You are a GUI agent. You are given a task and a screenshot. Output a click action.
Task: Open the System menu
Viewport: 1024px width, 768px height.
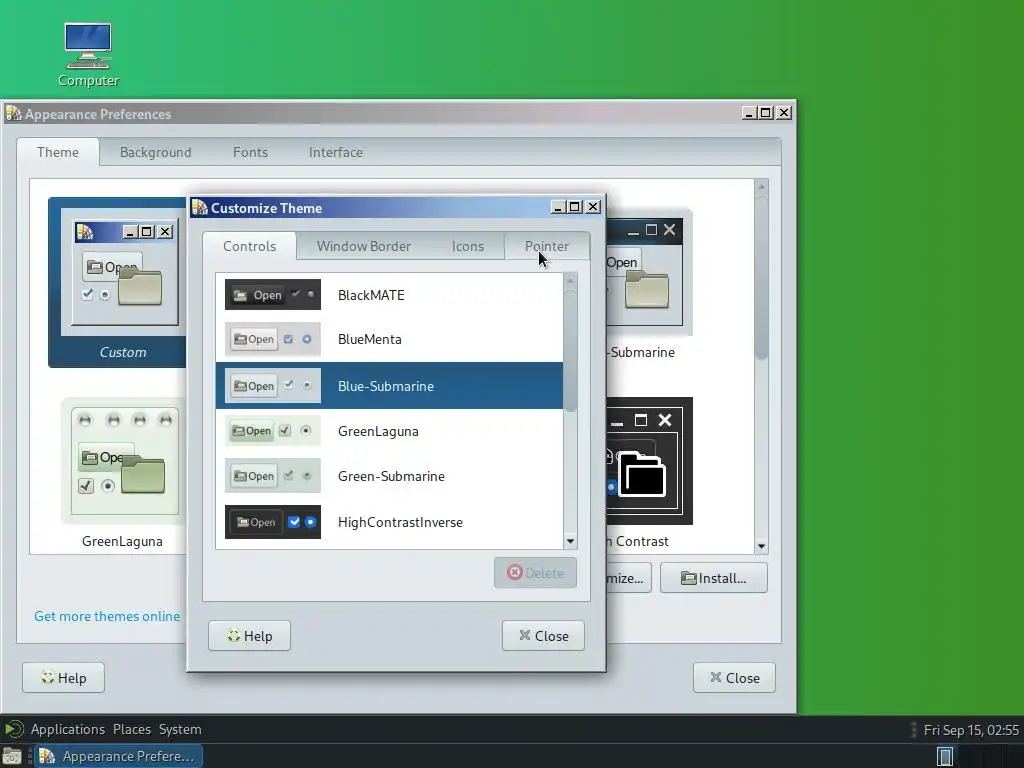tap(180, 729)
